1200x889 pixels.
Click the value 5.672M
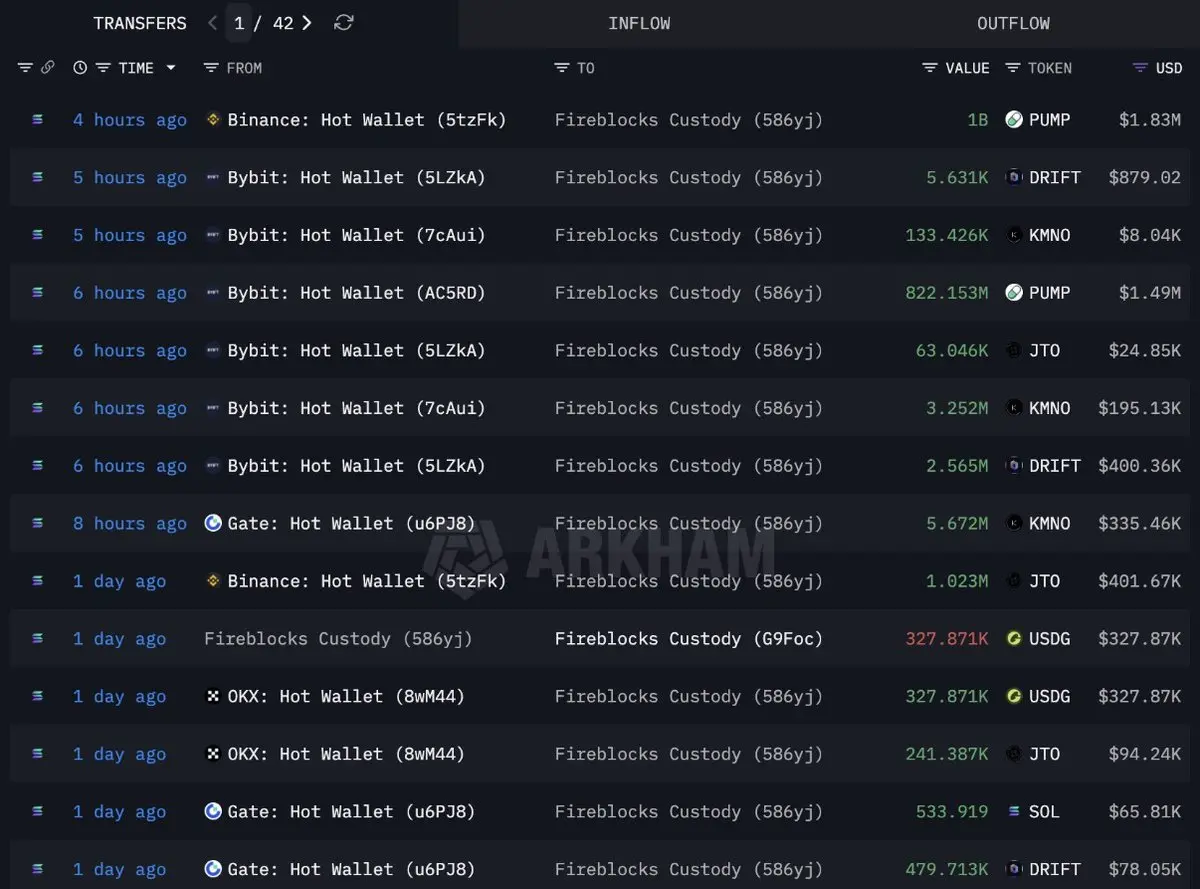[x=957, y=524]
